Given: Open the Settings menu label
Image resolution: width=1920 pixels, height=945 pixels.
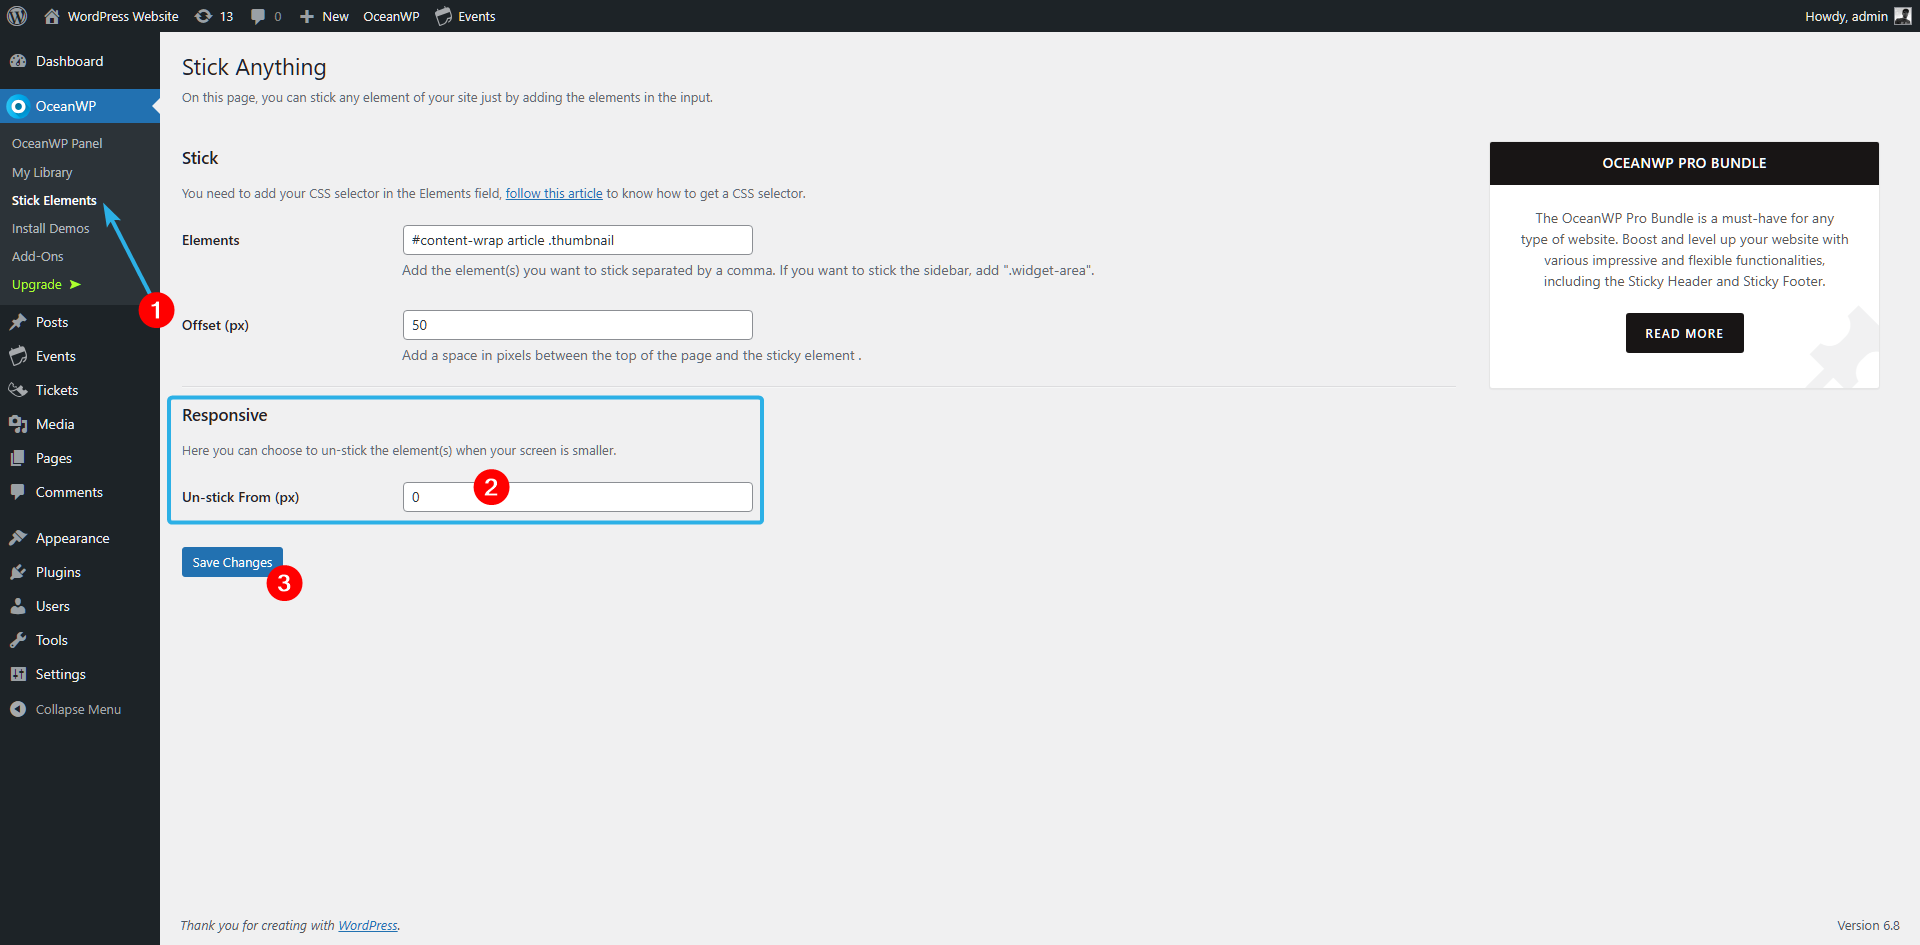Looking at the screenshot, I should click(61, 674).
